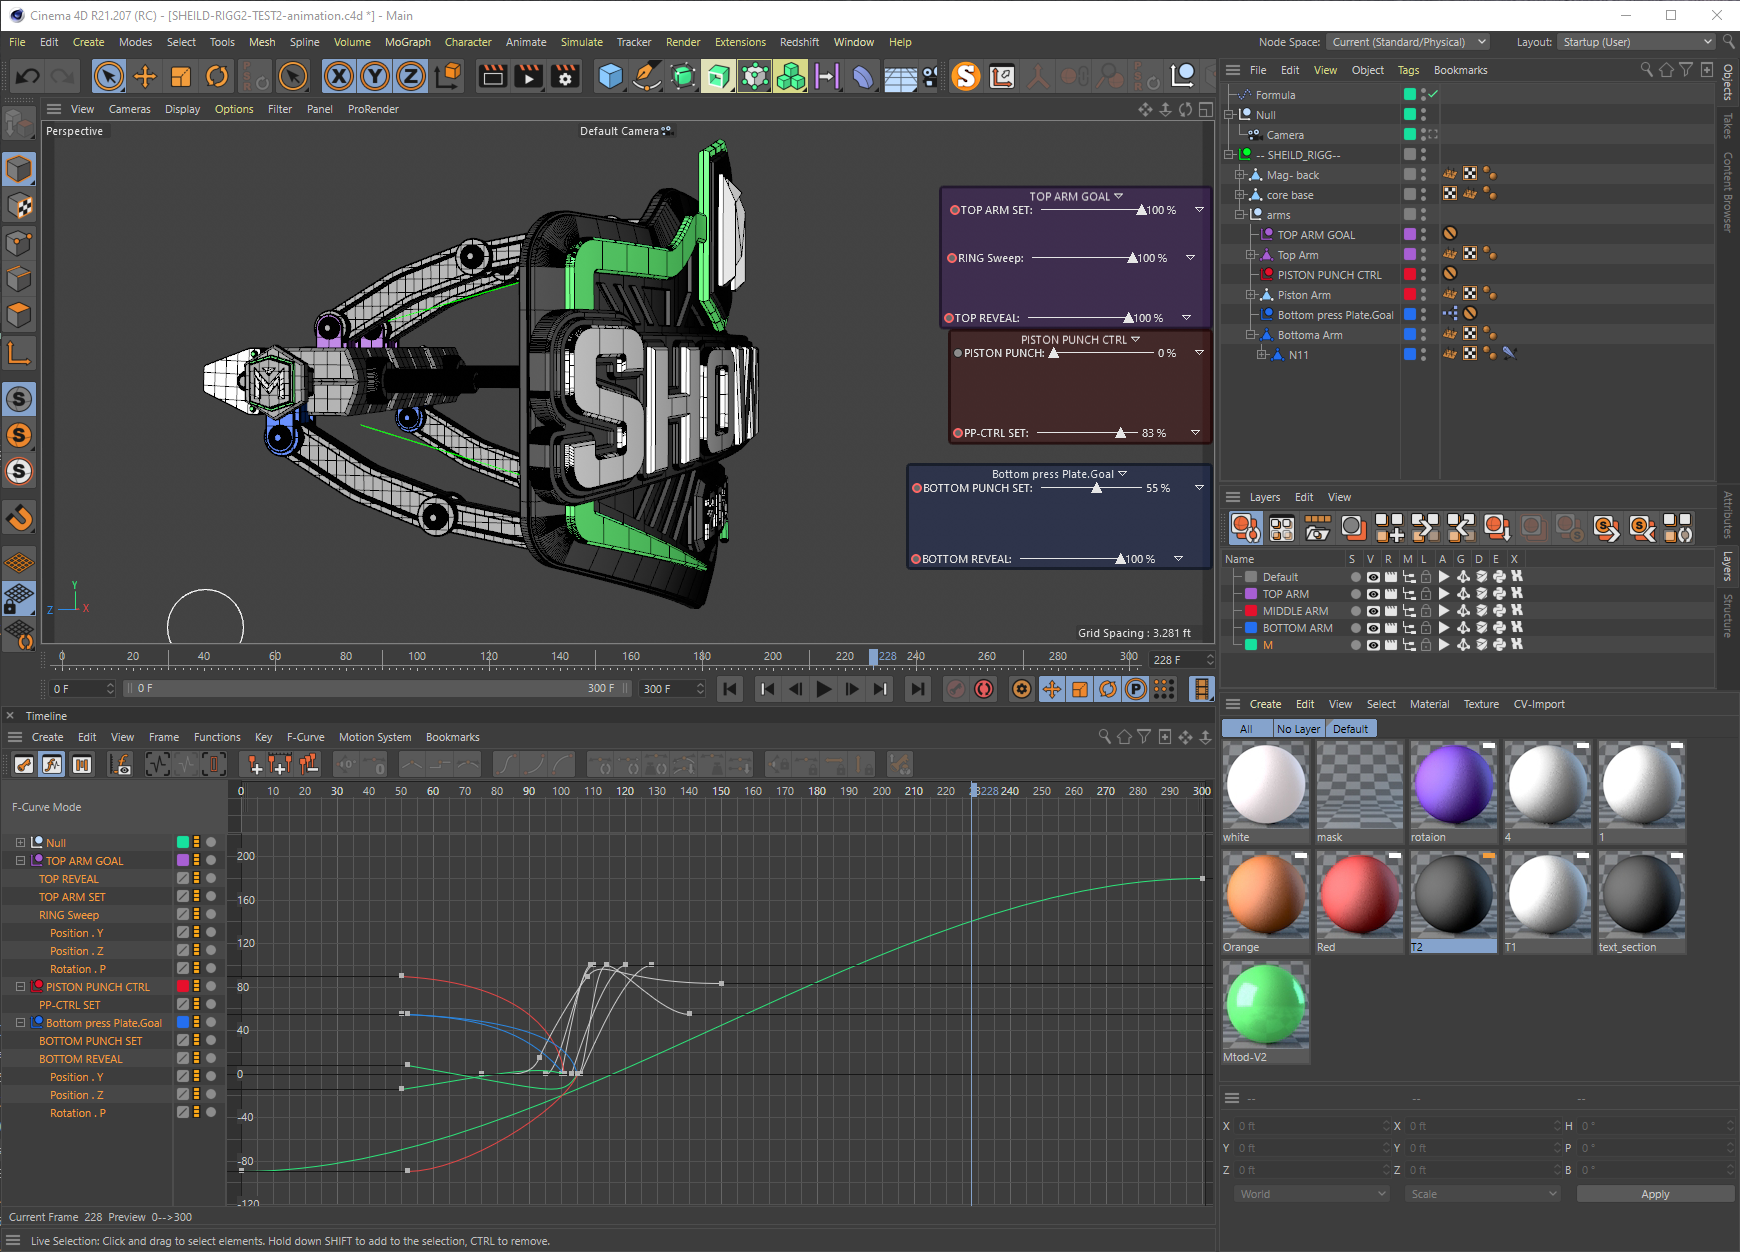
Task: Toggle the Enable Snap magnet icon
Action: coord(19,518)
